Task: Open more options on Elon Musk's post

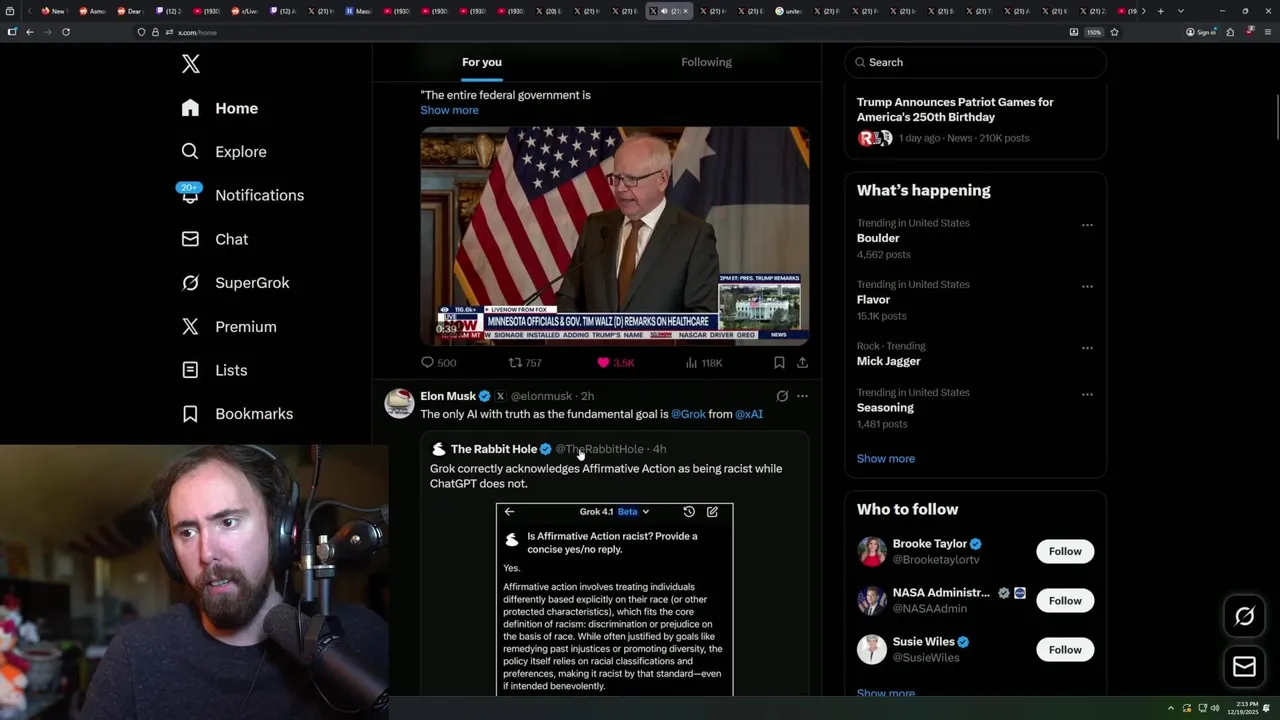Action: (802, 396)
